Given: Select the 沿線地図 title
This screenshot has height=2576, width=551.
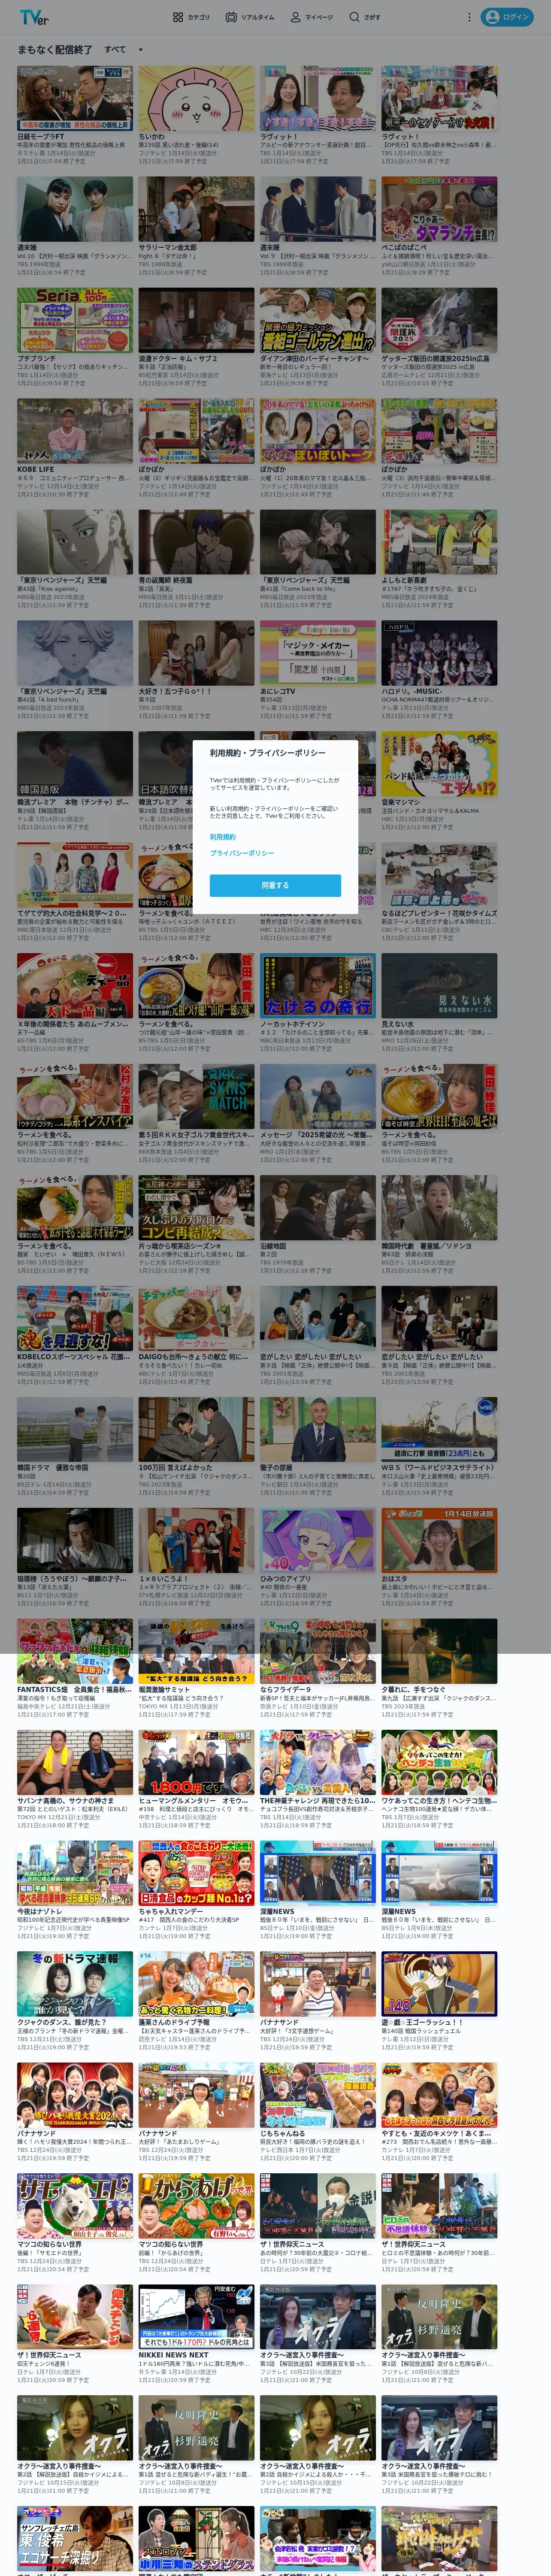Looking at the screenshot, I should [273, 1246].
